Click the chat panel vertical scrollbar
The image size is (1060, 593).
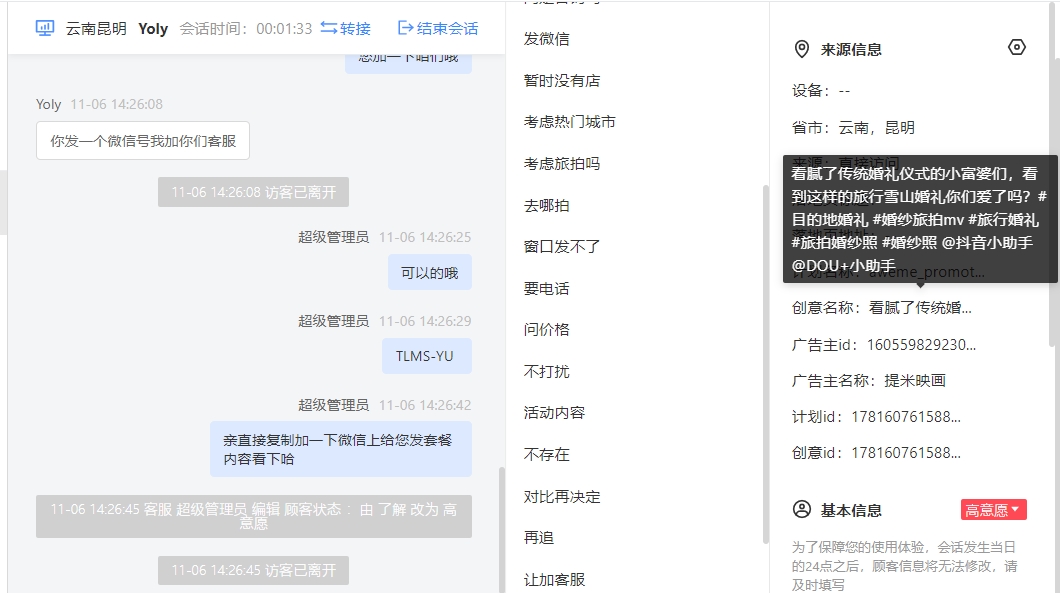[502, 529]
